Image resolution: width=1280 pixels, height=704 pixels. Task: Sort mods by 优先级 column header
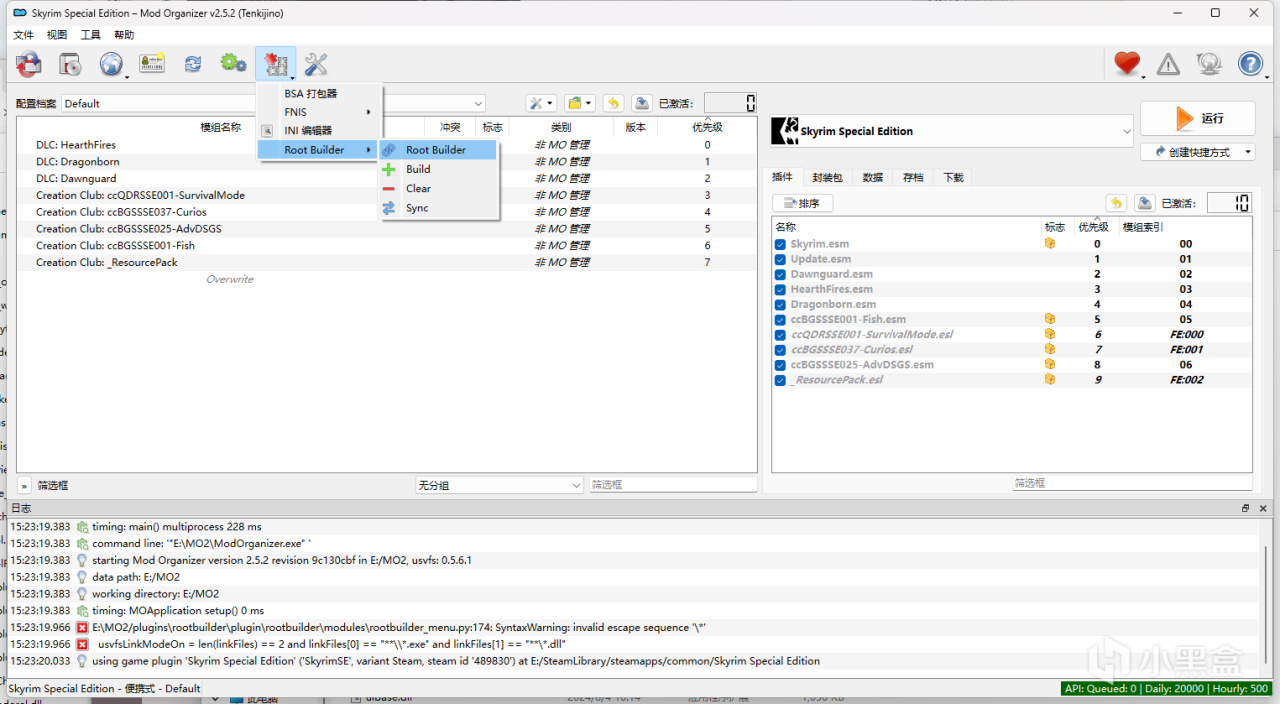point(707,127)
